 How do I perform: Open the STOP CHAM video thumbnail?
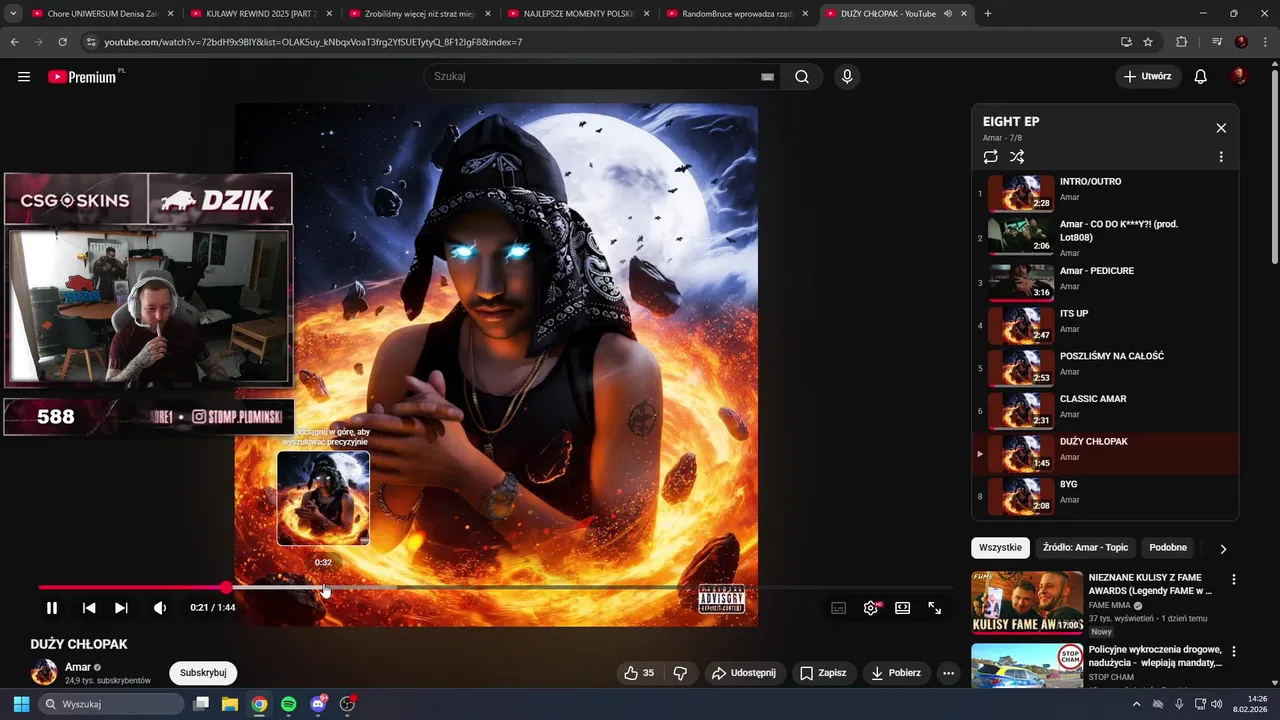(x=1027, y=665)
